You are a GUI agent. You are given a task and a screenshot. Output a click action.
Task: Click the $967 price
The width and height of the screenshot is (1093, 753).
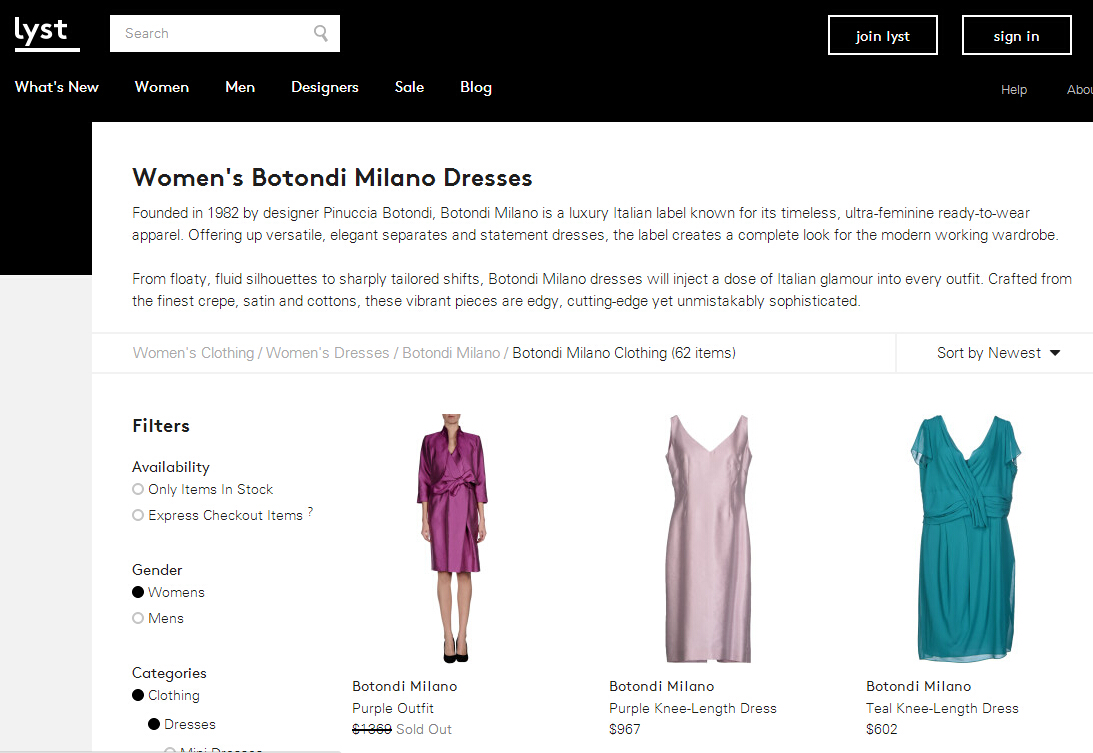click(625, 729)
